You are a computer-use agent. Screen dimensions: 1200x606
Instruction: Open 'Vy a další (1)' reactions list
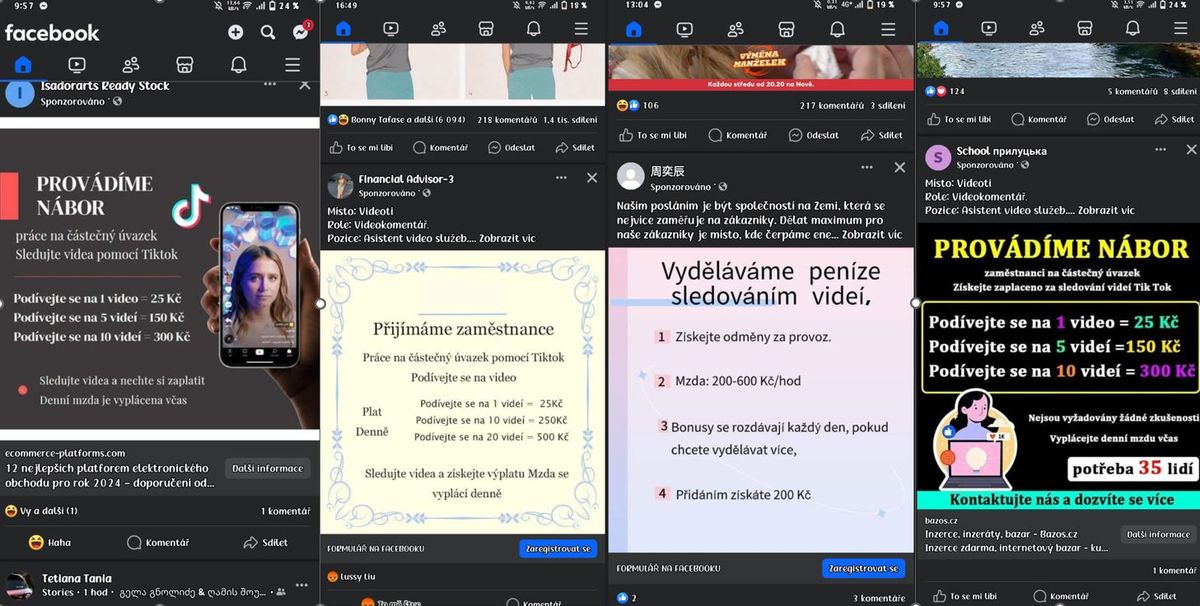42,511
